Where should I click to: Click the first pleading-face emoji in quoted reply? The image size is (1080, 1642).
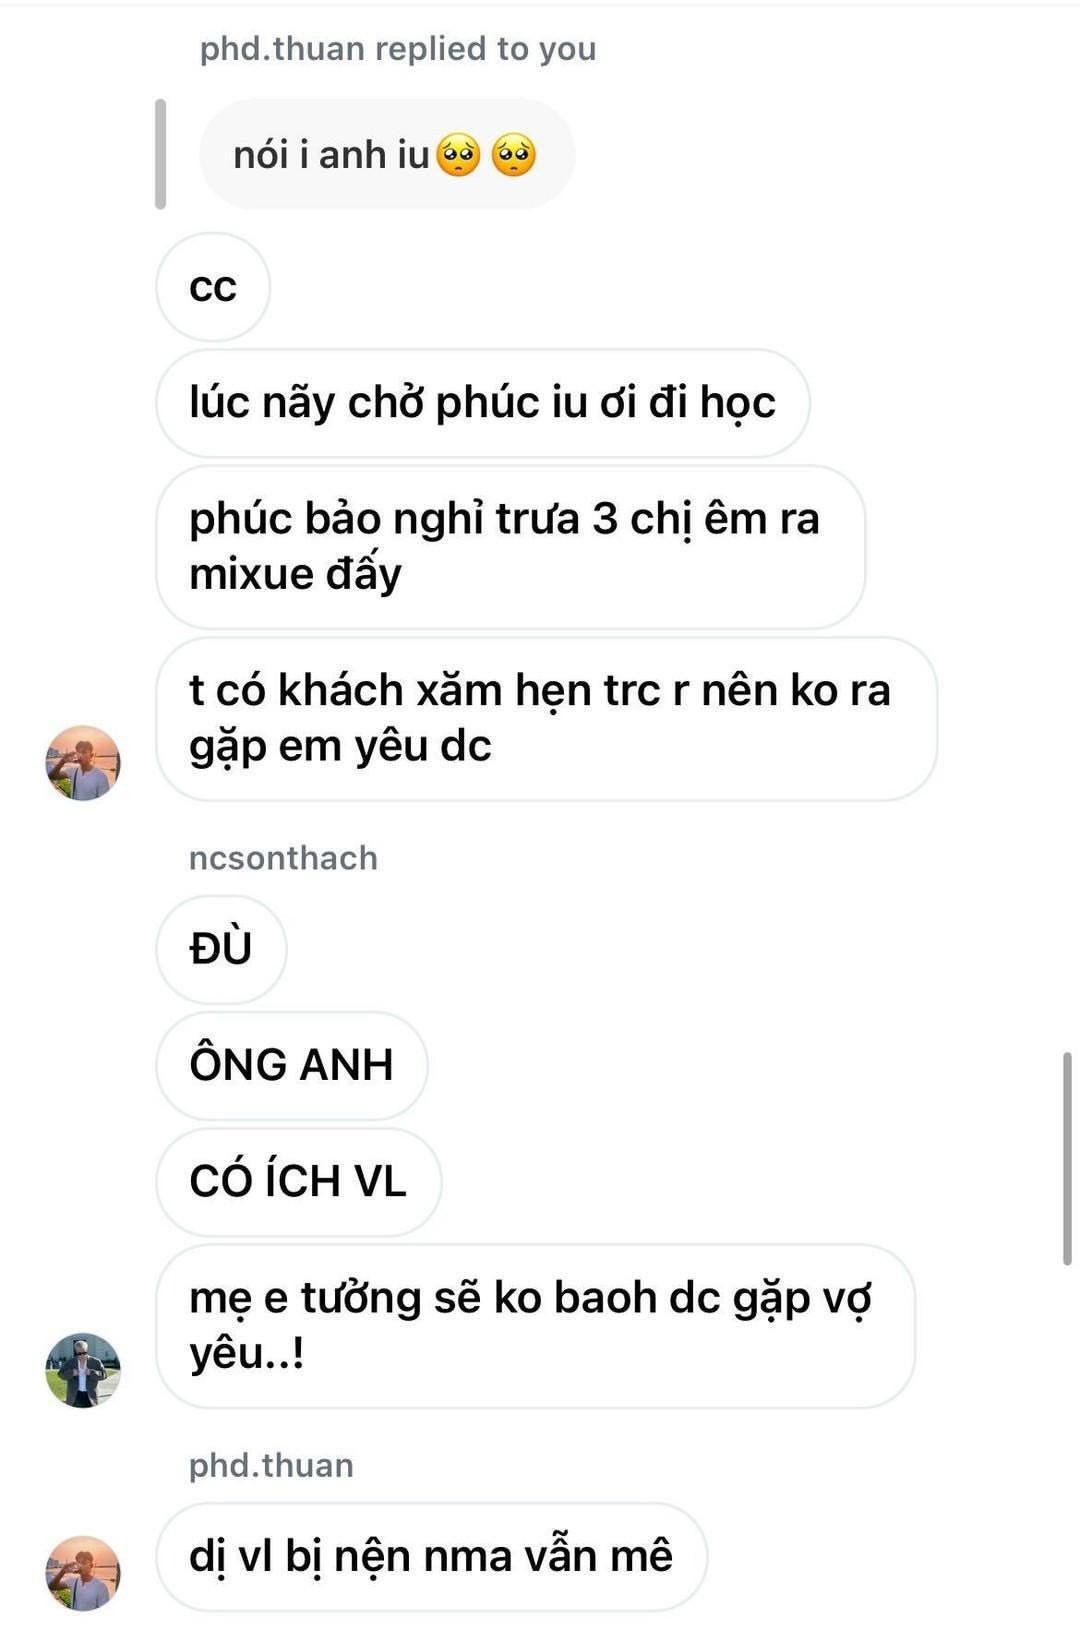(x=460, y=156)
